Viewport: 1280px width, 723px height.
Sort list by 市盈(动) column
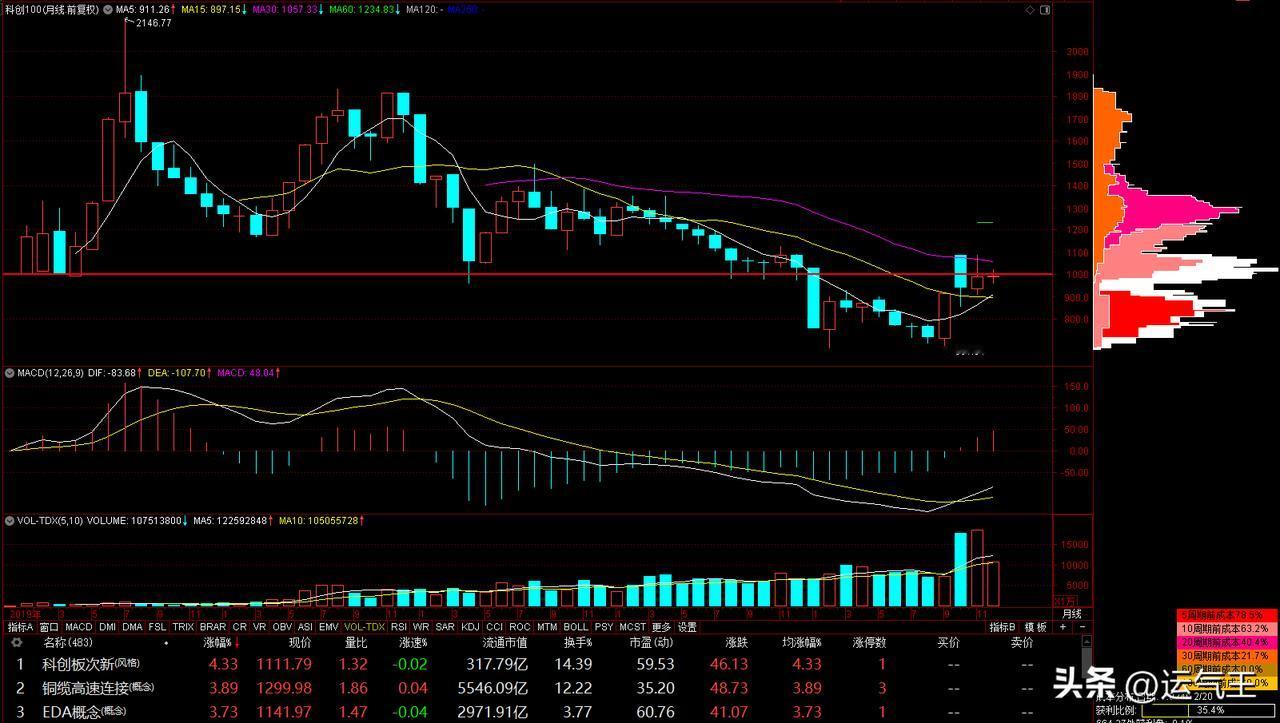652,642
